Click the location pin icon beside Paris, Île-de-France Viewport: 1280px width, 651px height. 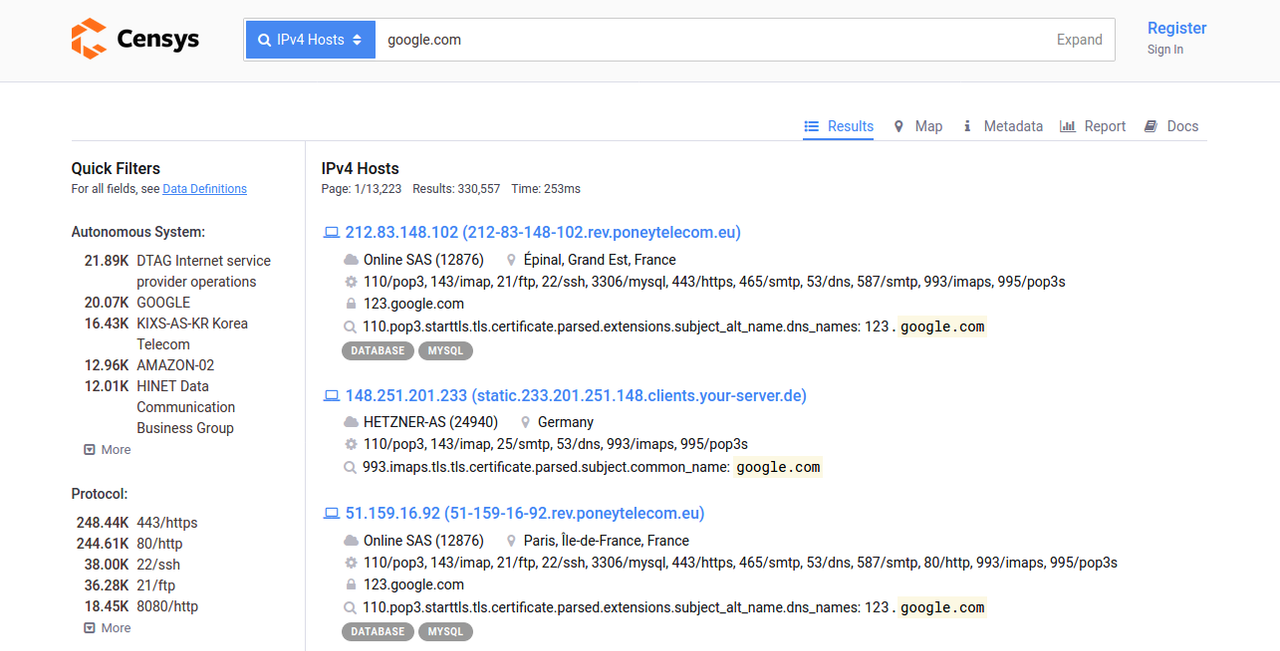click(x=511, y=541)
